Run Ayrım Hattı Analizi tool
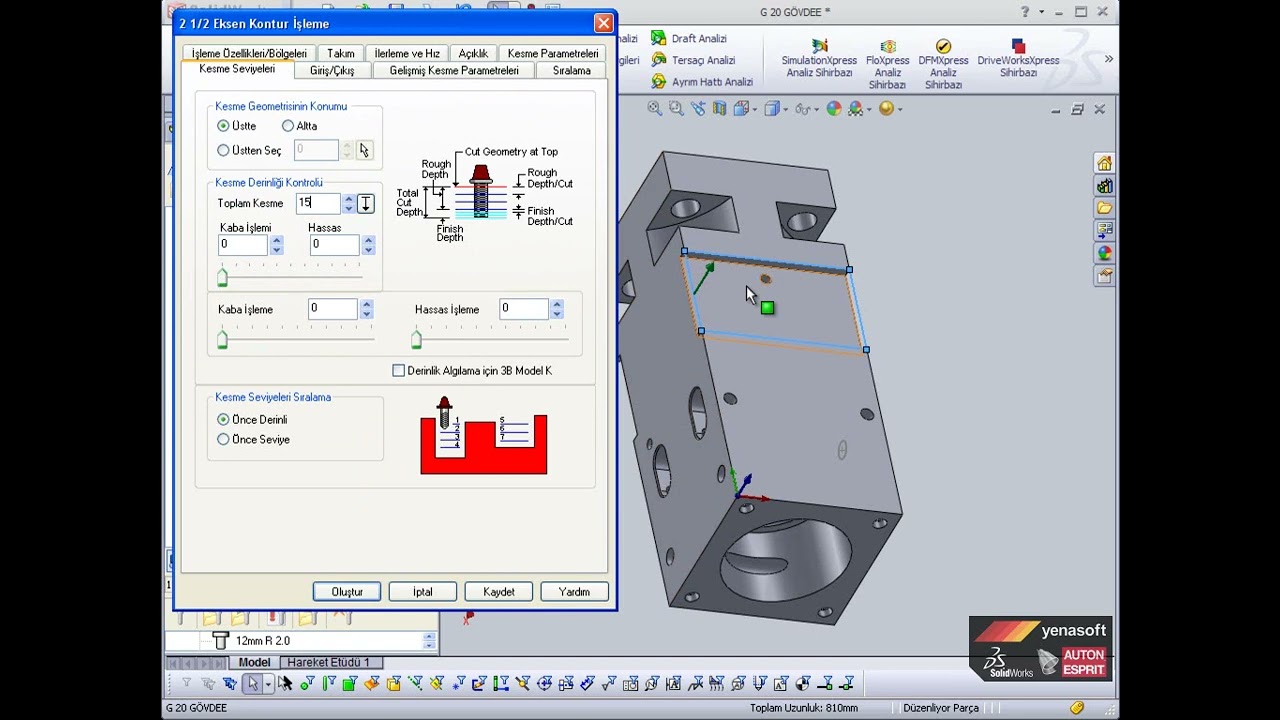This screenshot has height=720, width=1280. tap(702, 82)
